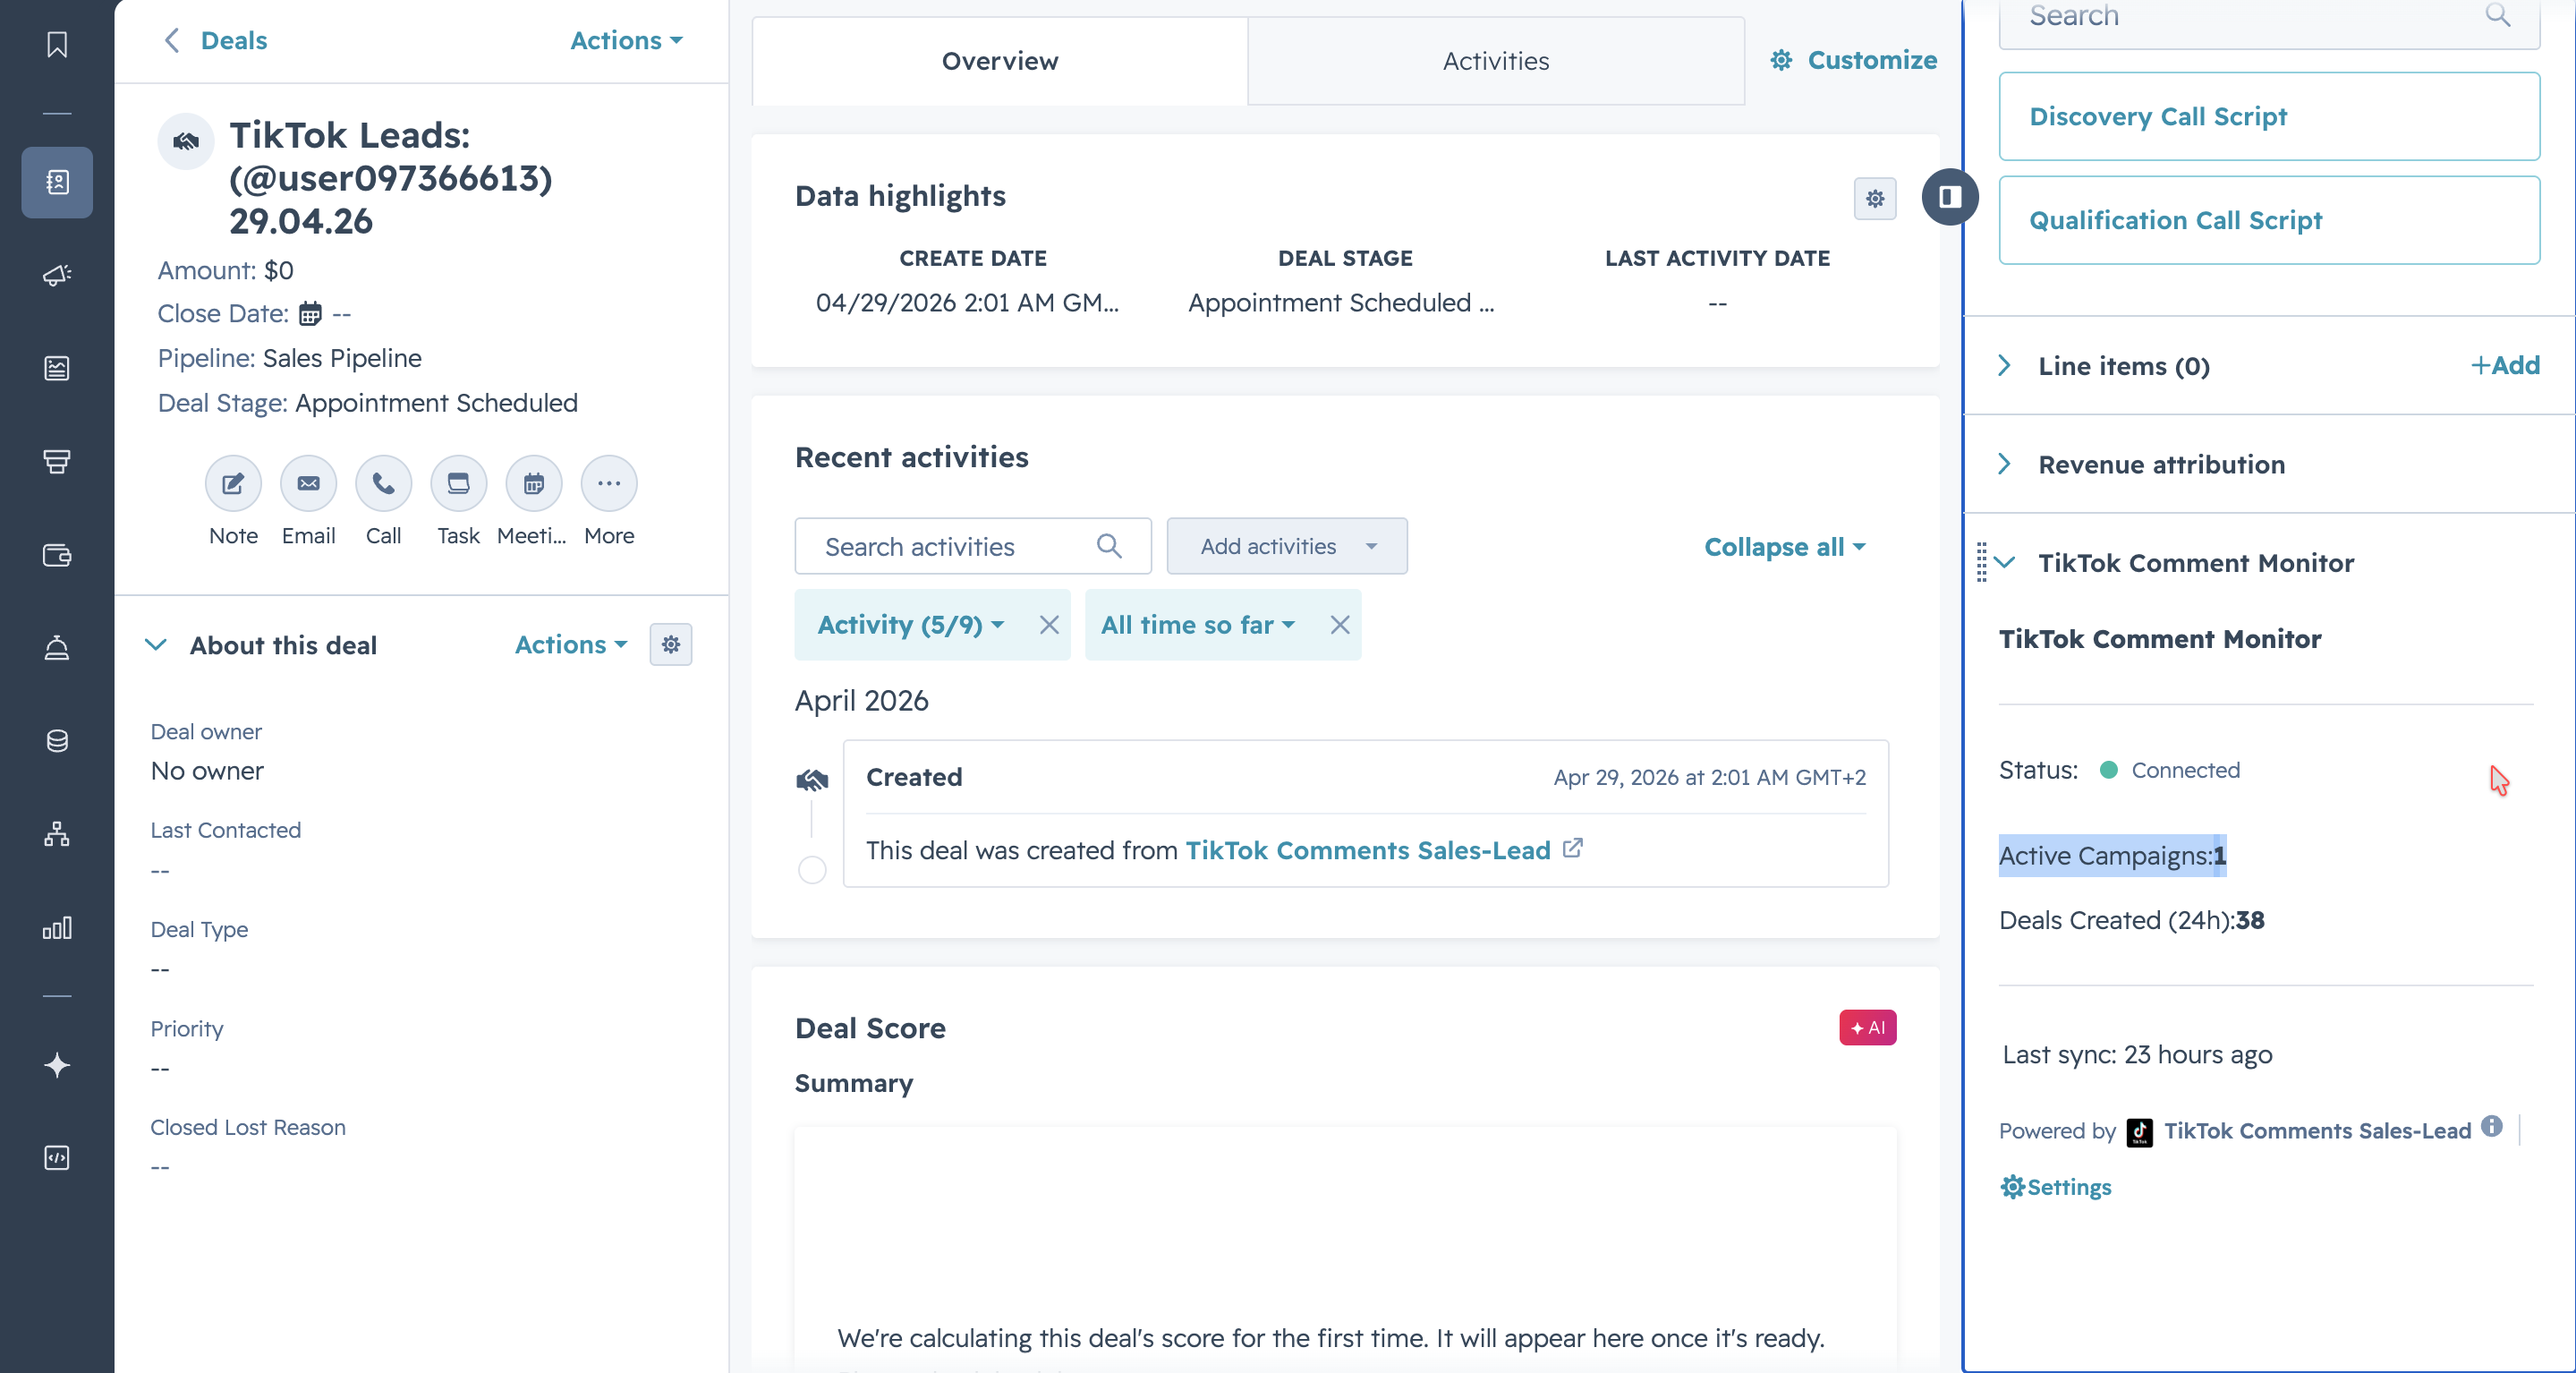Remove the All time so far filter
This screenshot has width=2576, height=1373.
(1340, 625)
